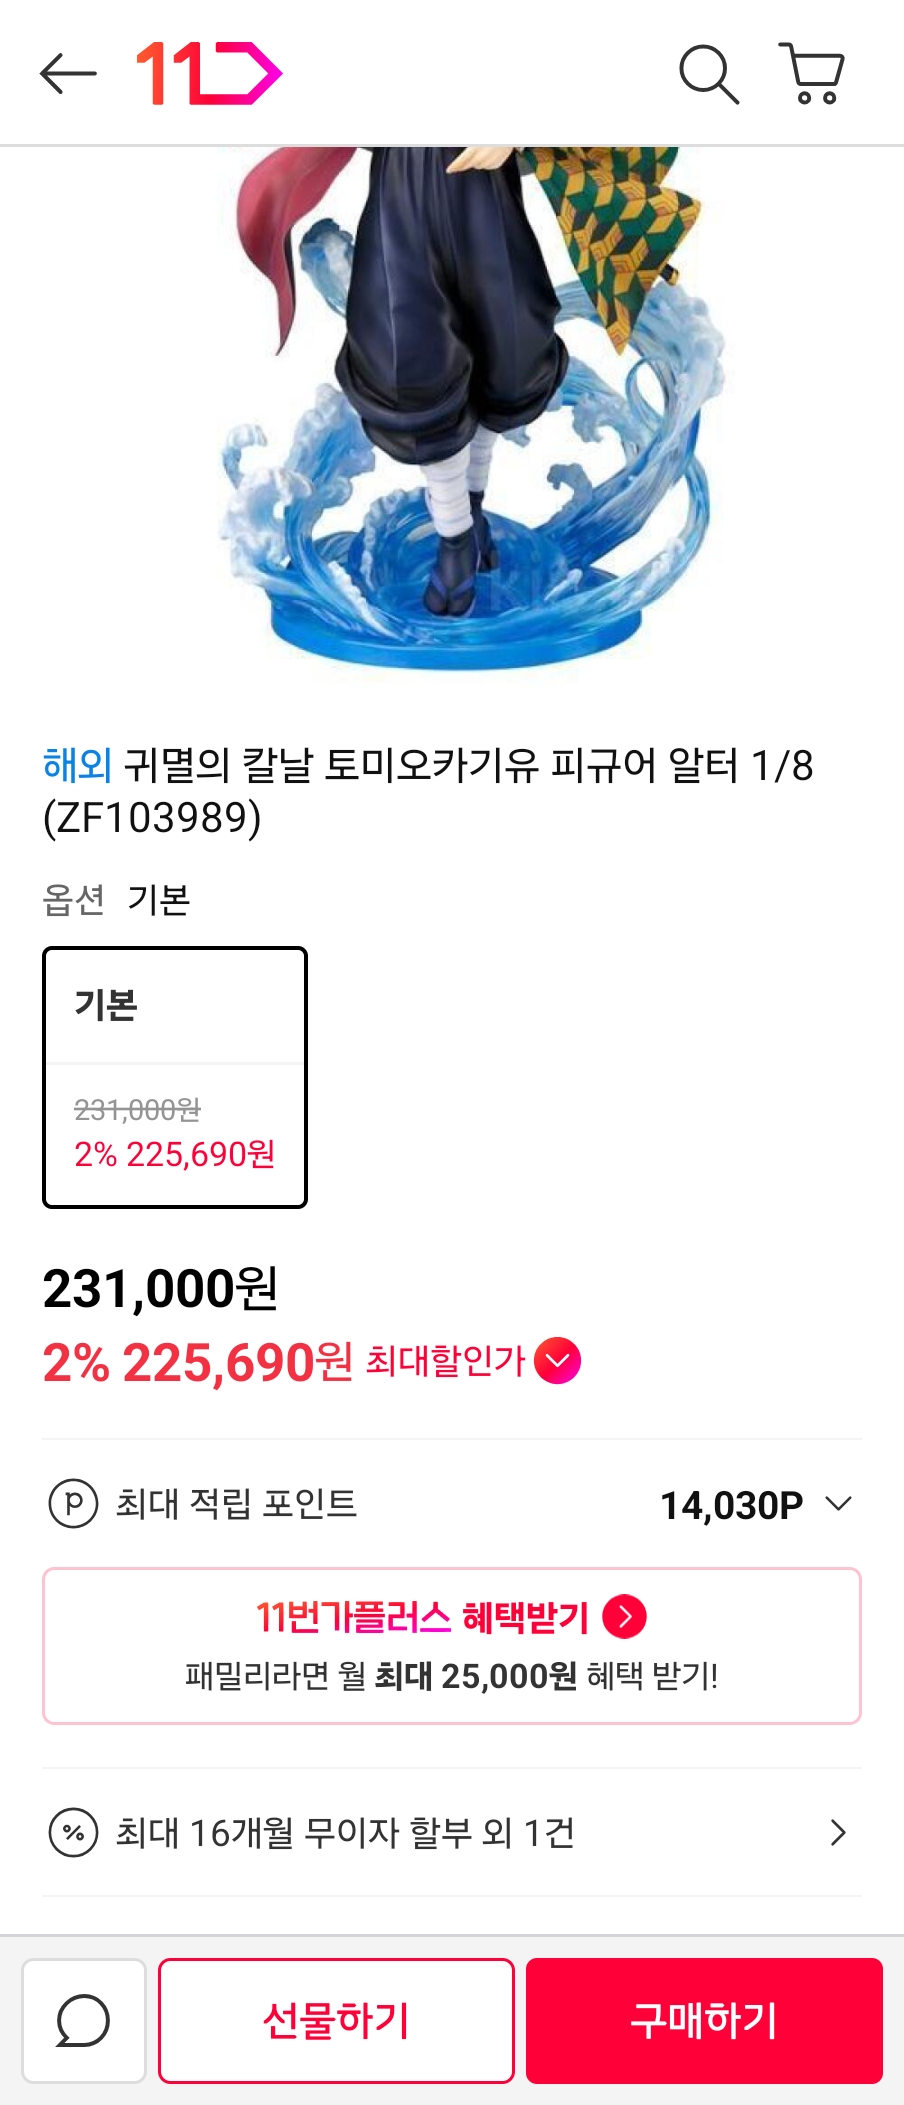Open the search magnifier icon

[709, 74]
